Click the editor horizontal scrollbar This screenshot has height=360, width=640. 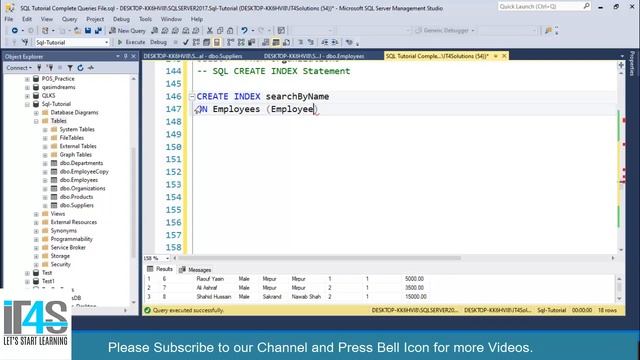(319, 258)
